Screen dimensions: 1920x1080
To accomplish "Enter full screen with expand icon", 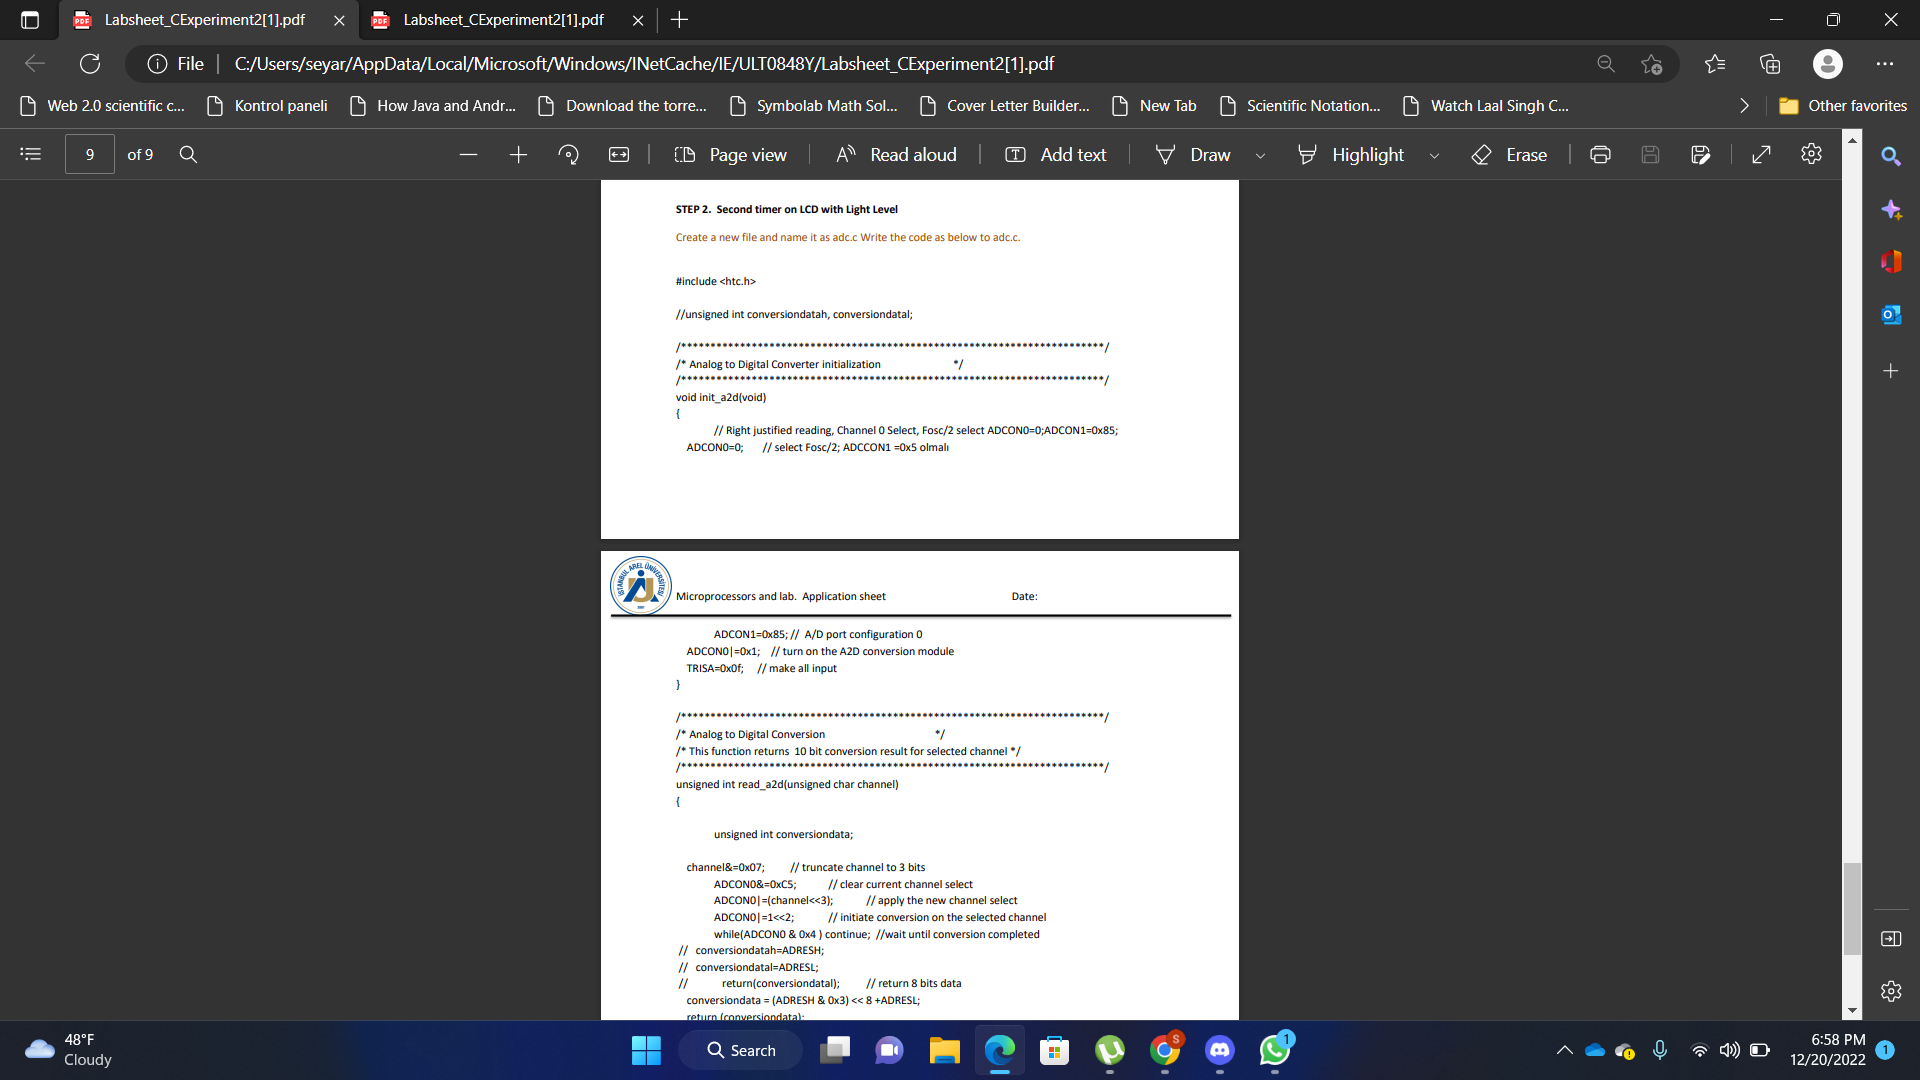I will [1762, 154].
